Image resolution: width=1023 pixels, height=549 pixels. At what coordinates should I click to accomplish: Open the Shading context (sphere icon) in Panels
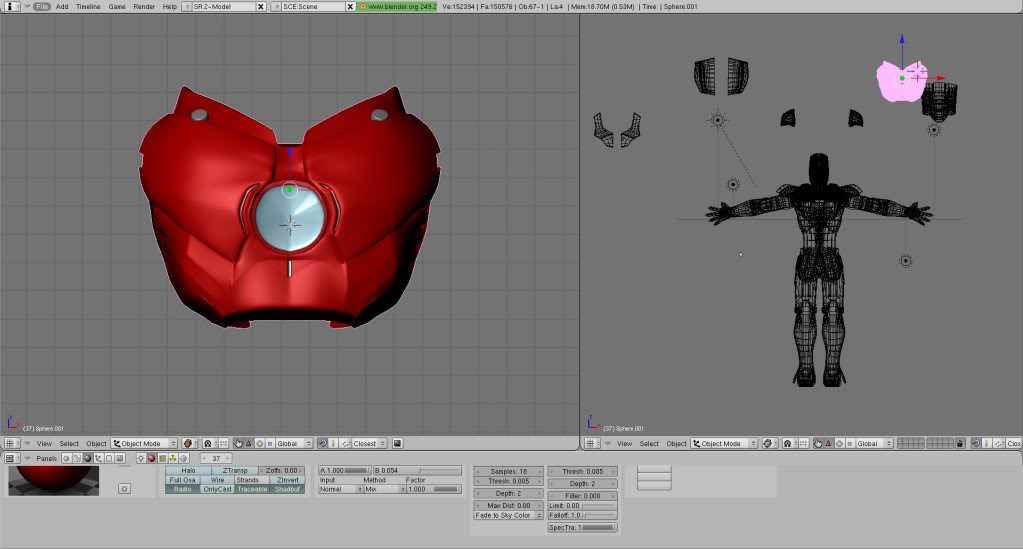click(88, 458)
